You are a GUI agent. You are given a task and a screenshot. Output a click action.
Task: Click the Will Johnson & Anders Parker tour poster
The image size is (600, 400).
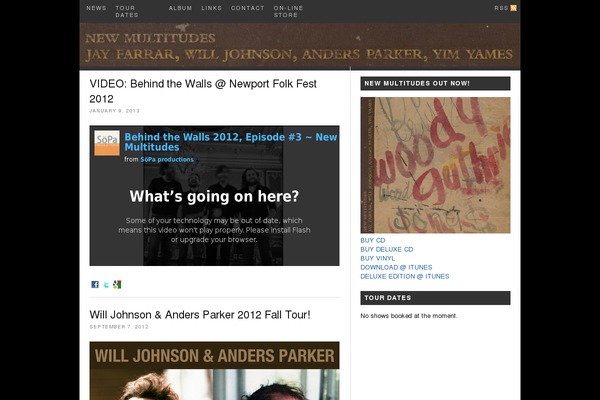pos(214,371)
